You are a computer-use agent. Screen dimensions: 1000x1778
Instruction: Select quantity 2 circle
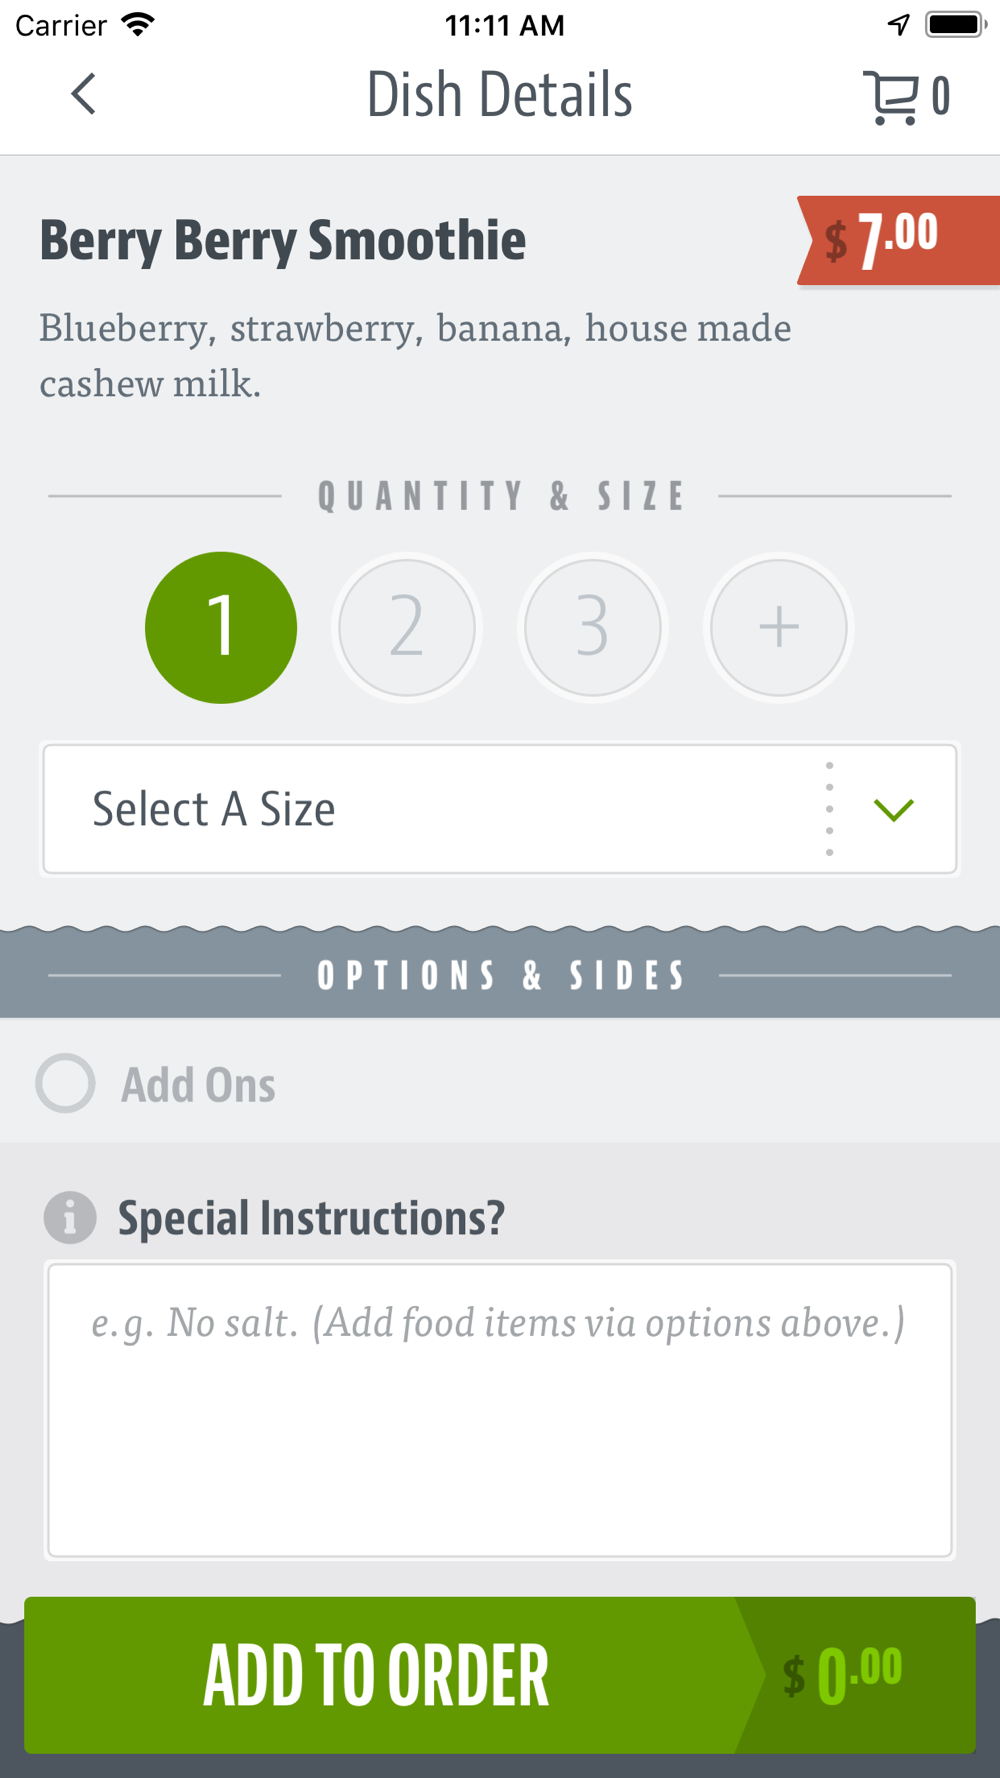[407, 627]
